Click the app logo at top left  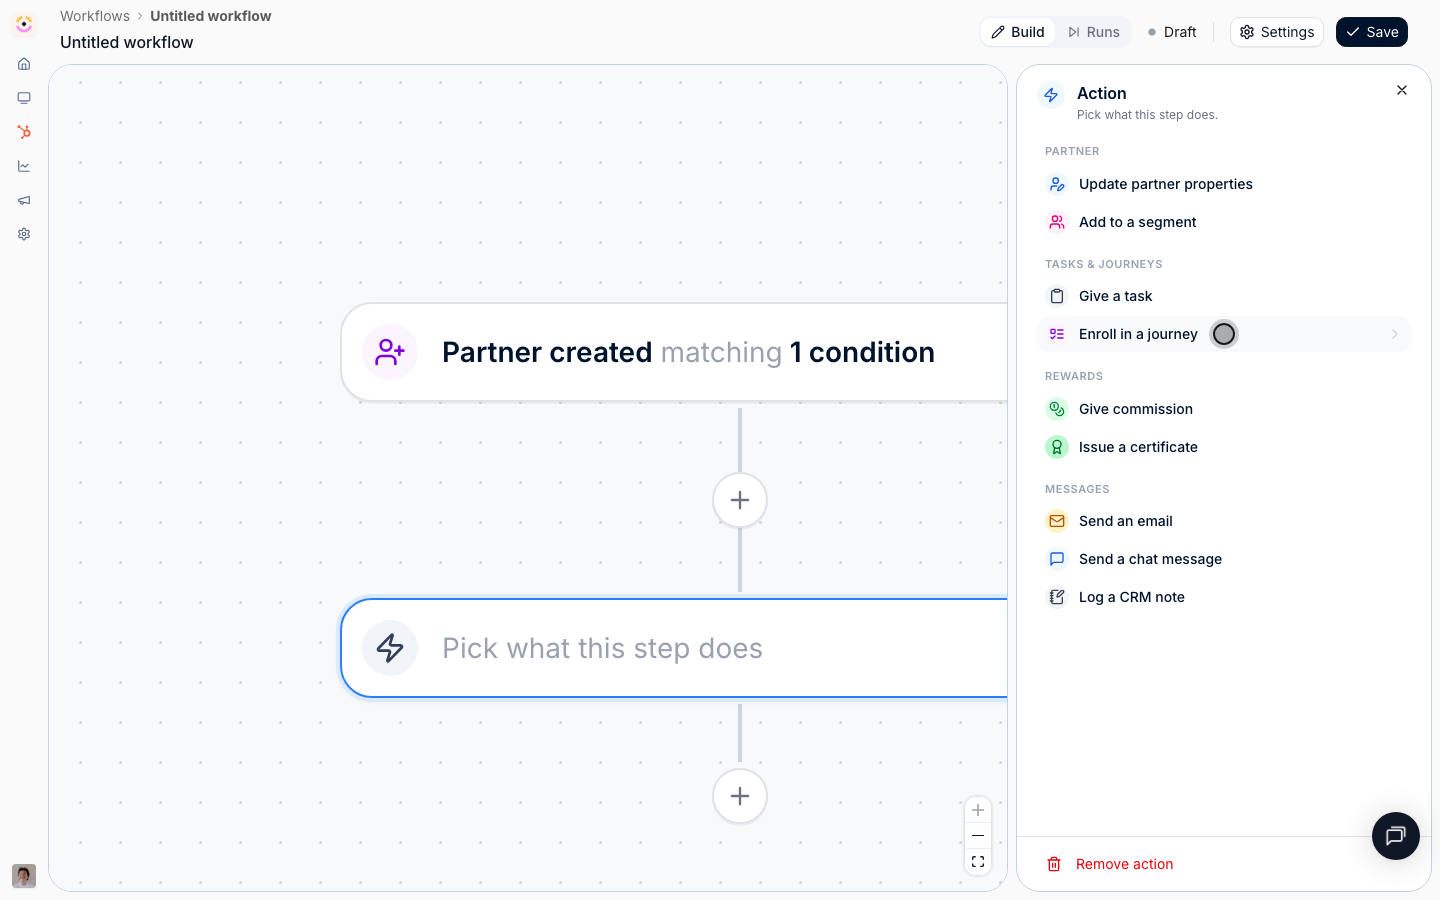(24, 24)
